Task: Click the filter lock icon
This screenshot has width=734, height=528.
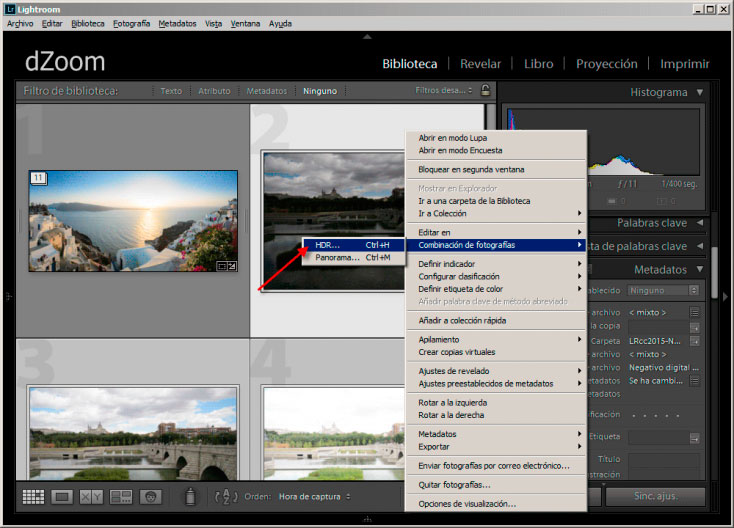Action: pyautogui.click(x=485, y=90)
